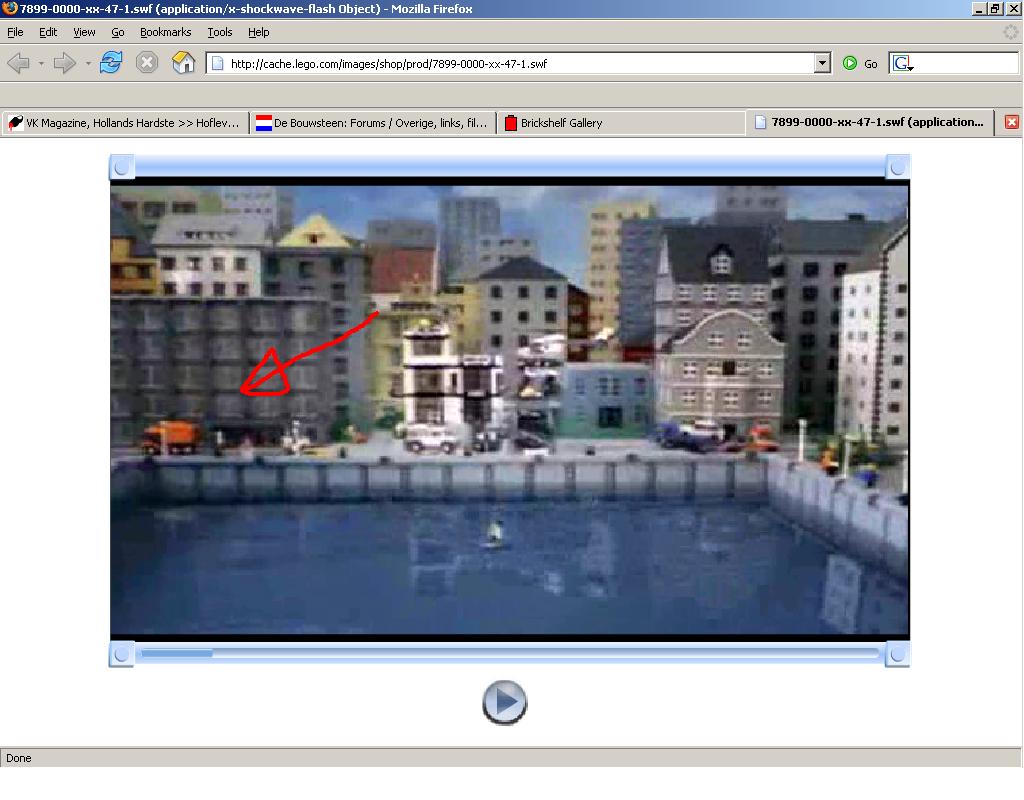
Task: Restore down the Firefox window
Action: pos(995,8)
